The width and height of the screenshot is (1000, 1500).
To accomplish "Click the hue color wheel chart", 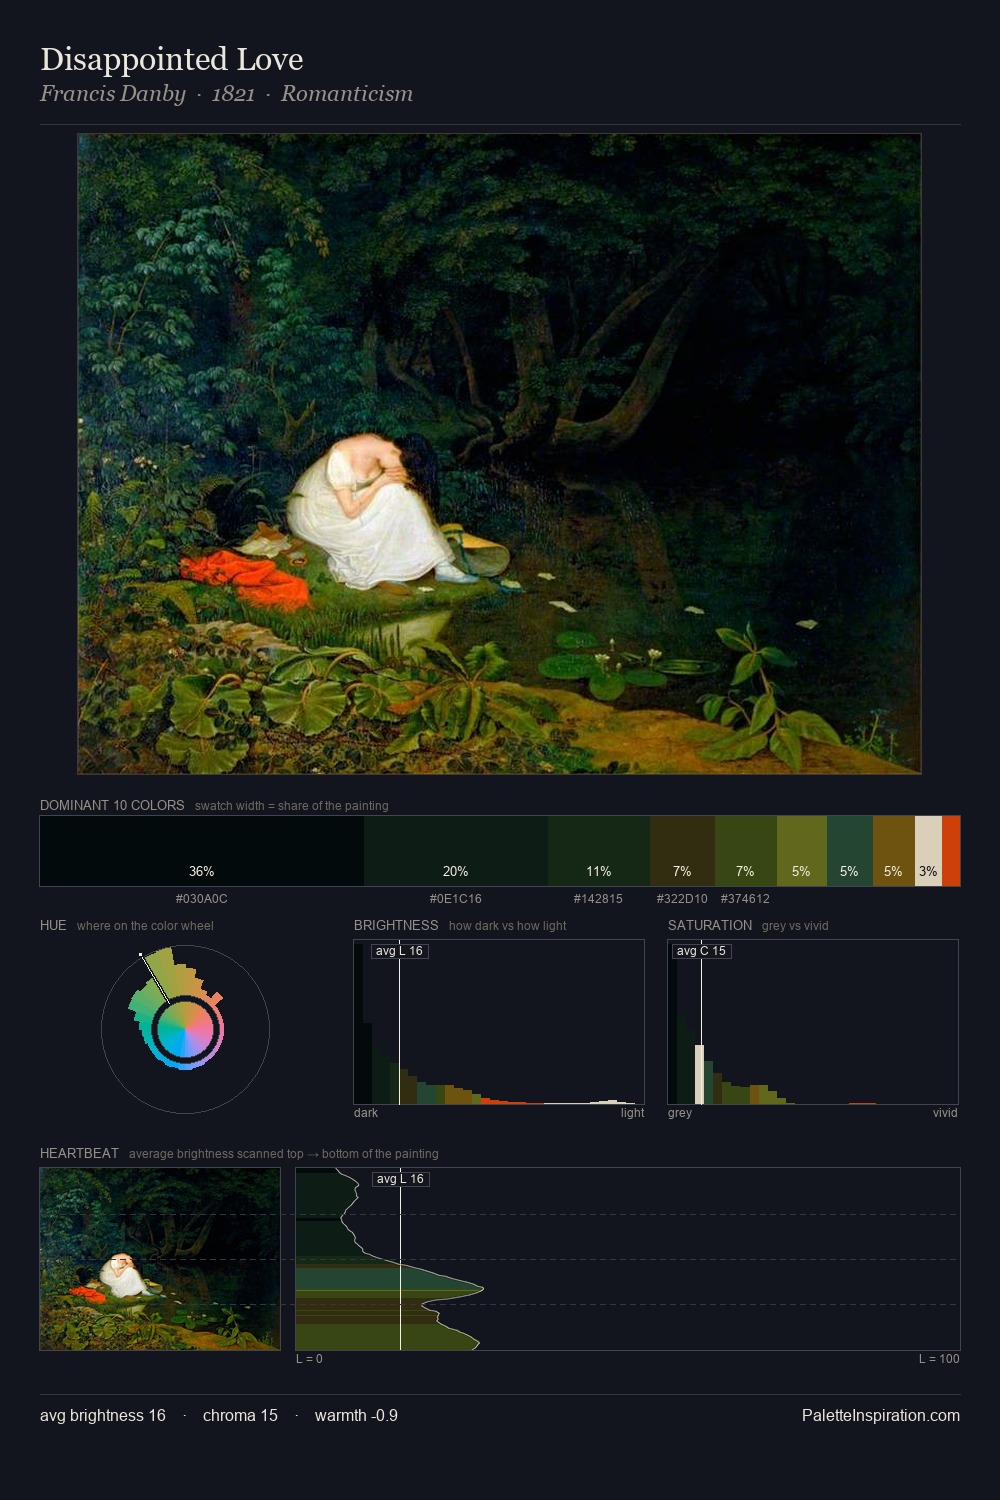I will click(185, 1028).
